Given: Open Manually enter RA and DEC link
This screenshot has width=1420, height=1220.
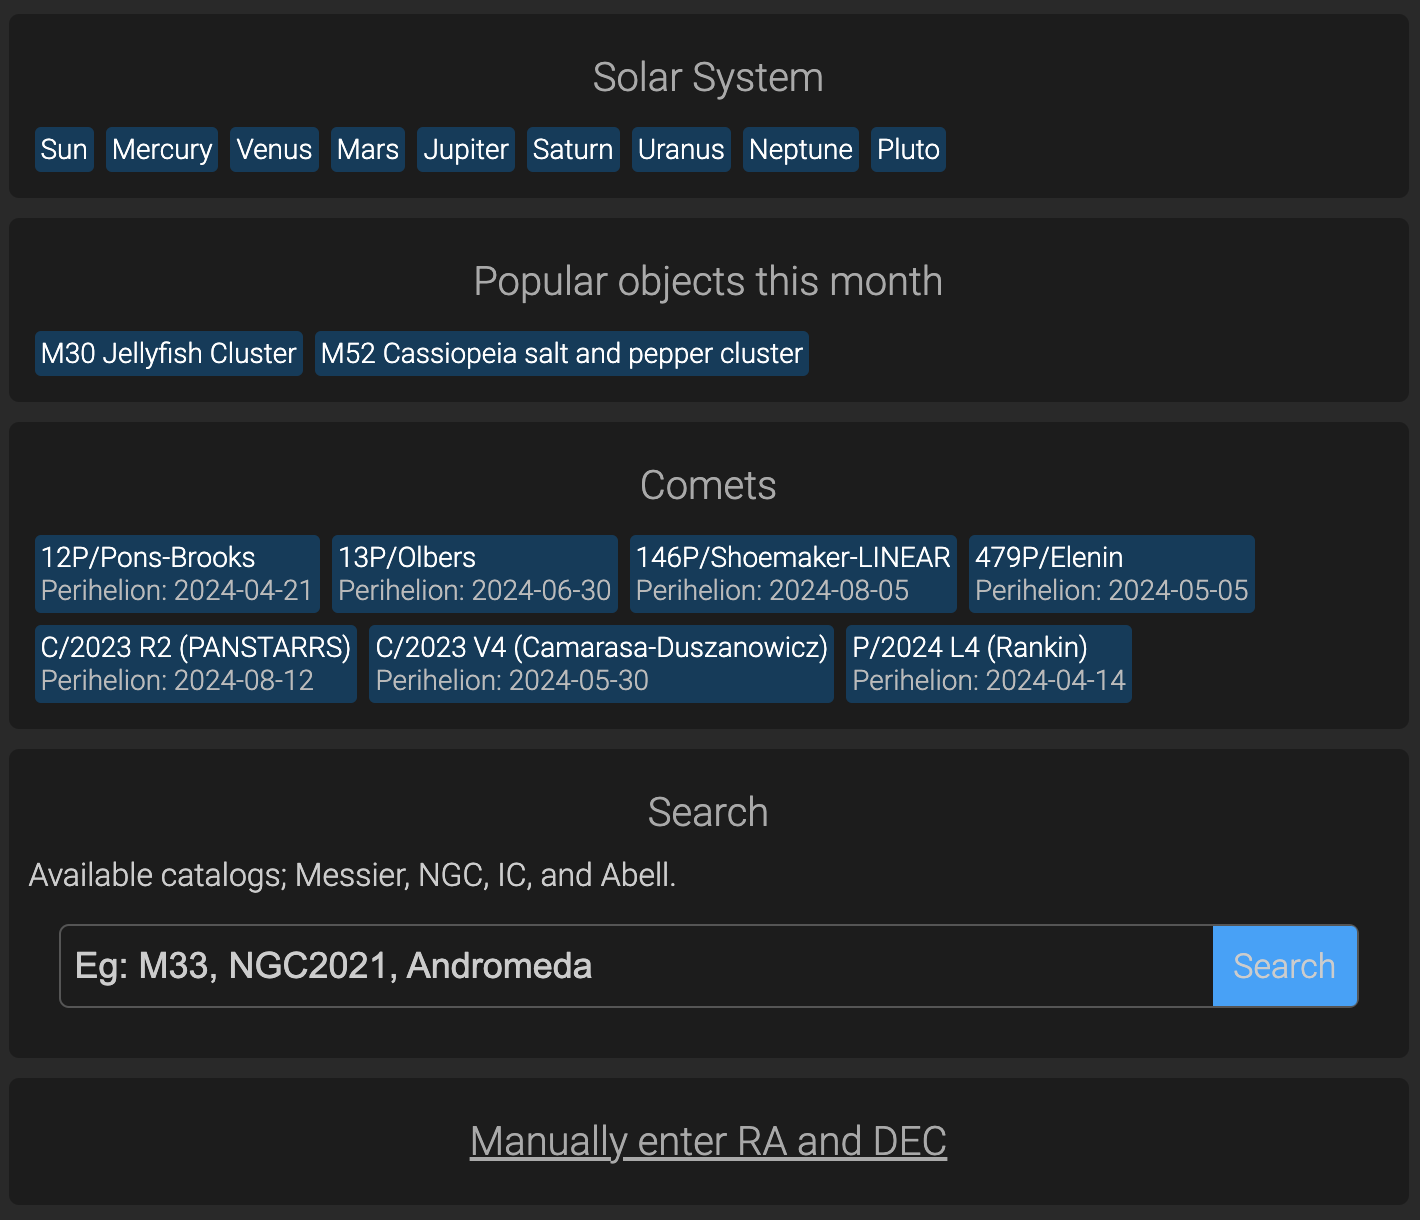Looking at the screenshot, I should (708, 1142).
